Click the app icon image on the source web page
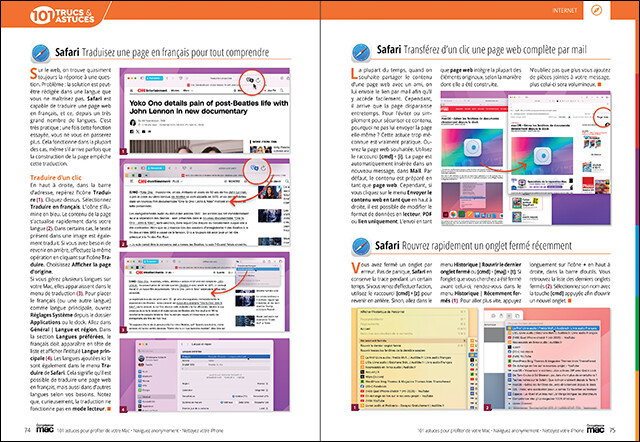Image resolution: width=640 pixels, height=442 pixels. pyautogui.click(x=472, y=148)
